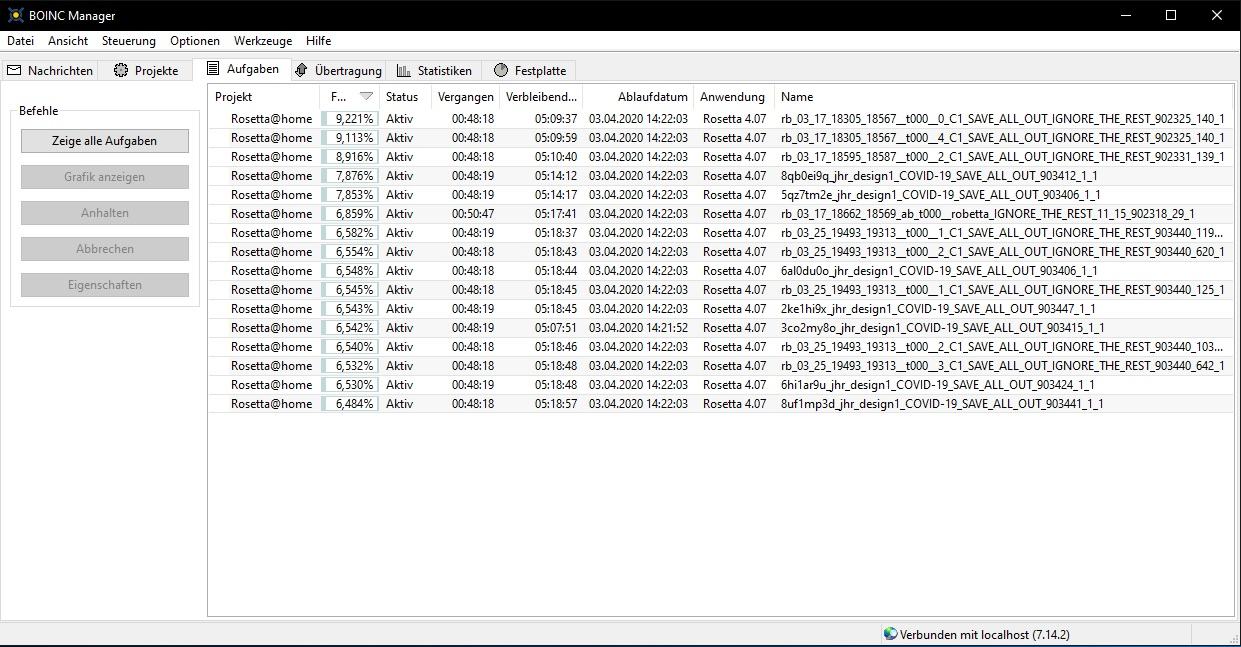1241x647 pixels.
Task: Click the Aktiv status in the 6,532% row
Action: pyautogui.click(x=399, y=366)
